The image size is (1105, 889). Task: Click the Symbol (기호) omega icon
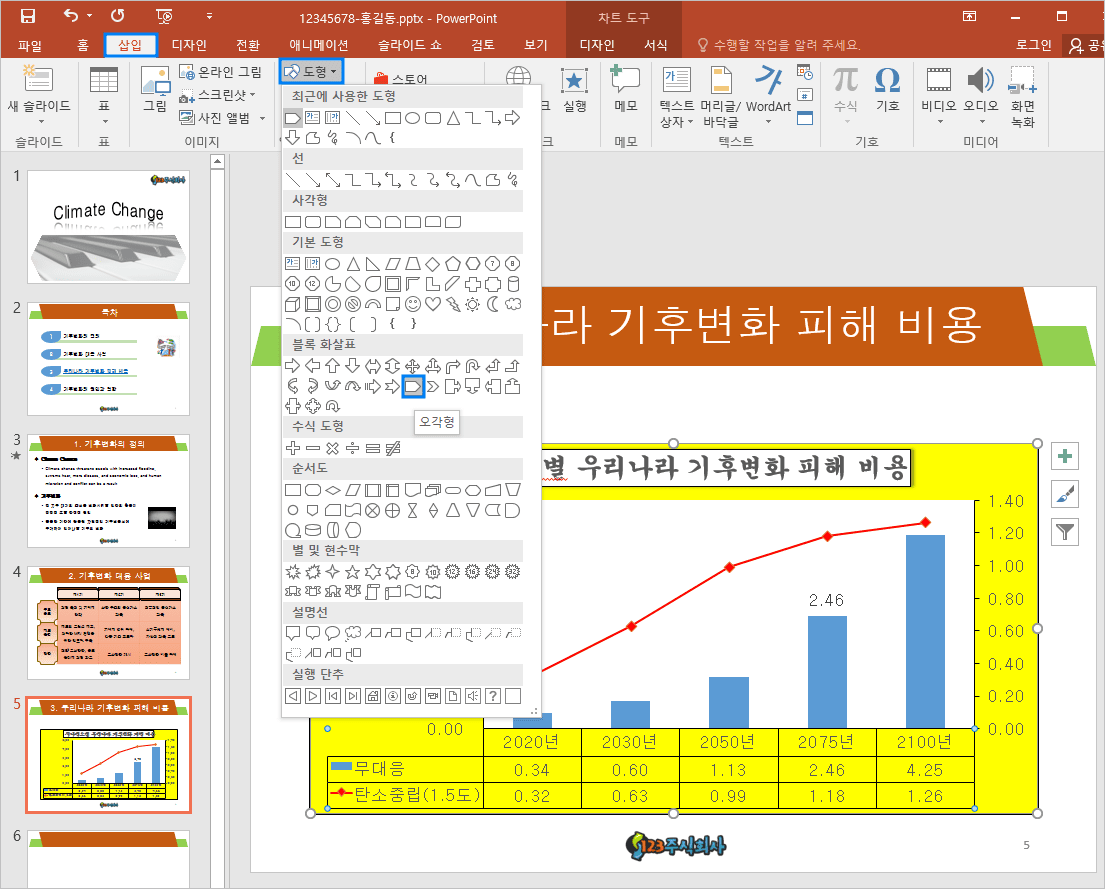(887, 80)
